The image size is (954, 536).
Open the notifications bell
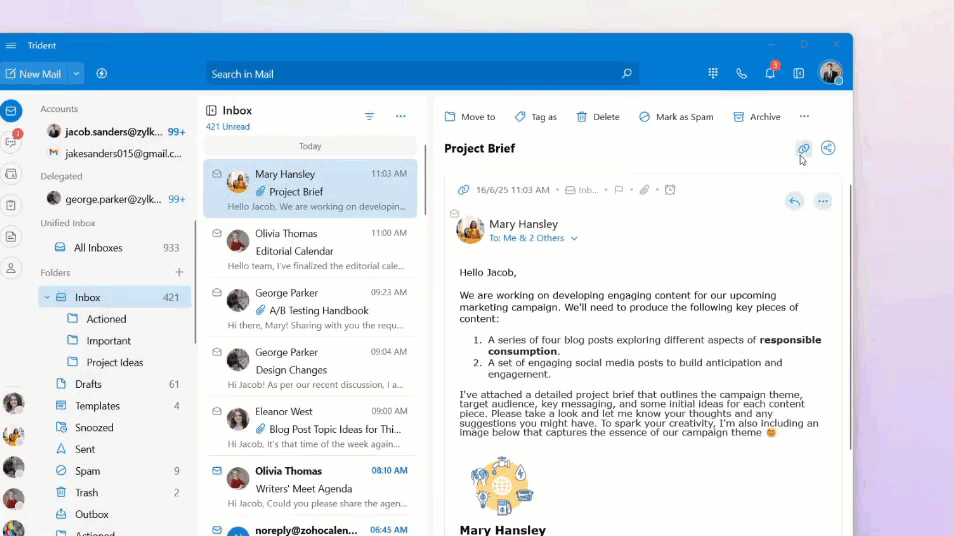coord(770,74)
